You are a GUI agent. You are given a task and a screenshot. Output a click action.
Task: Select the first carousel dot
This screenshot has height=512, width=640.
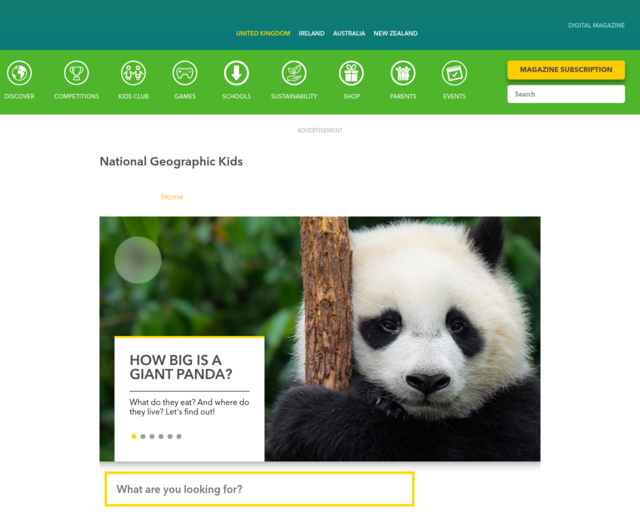click(134, 436)
